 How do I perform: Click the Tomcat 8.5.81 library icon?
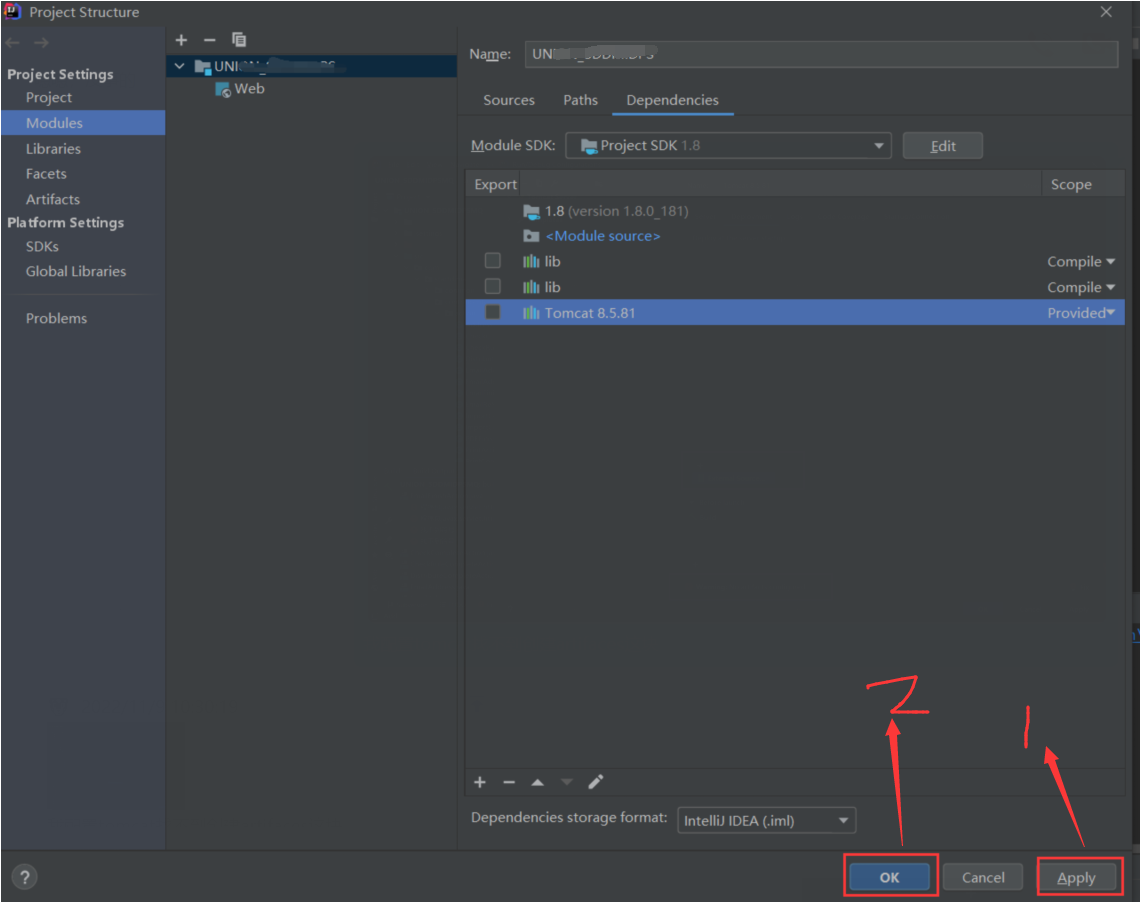(x=531, y=313)
